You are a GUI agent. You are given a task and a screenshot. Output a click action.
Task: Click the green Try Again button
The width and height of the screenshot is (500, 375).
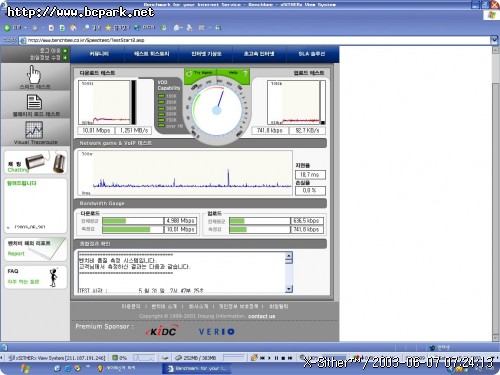point(200,73)
